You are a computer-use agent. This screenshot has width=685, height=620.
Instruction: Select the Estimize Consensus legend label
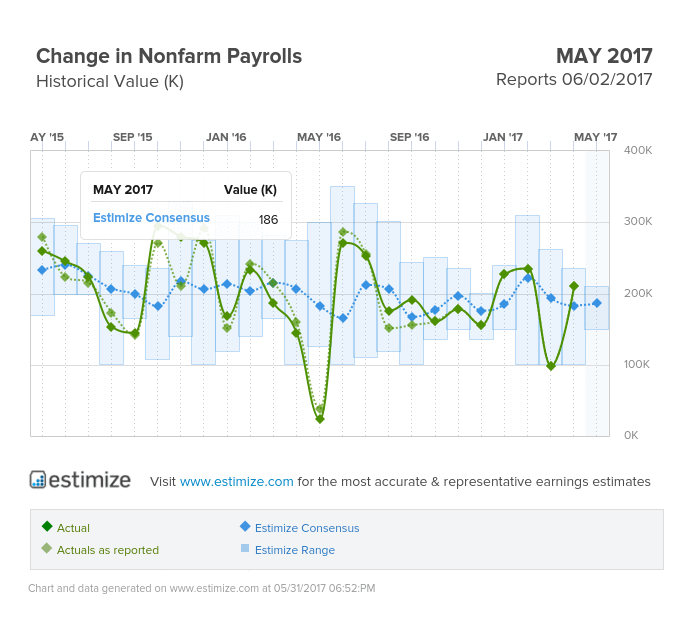tap(307, 528)
